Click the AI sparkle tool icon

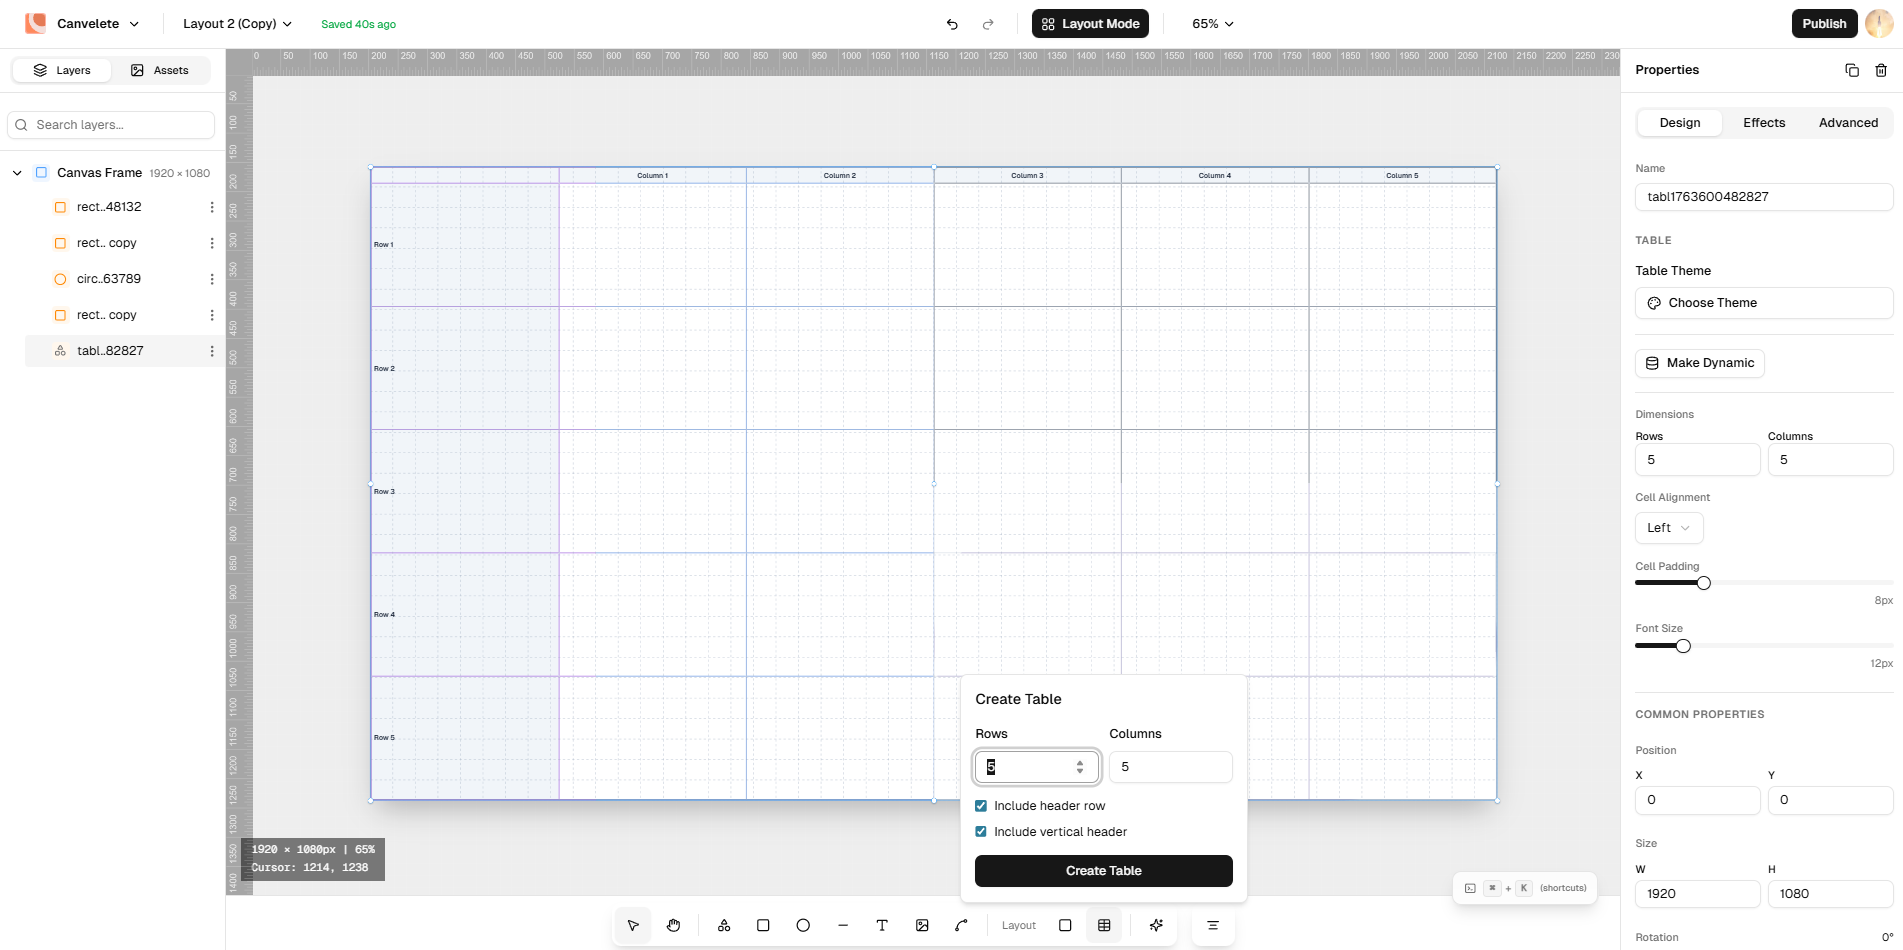point(1156,925)
